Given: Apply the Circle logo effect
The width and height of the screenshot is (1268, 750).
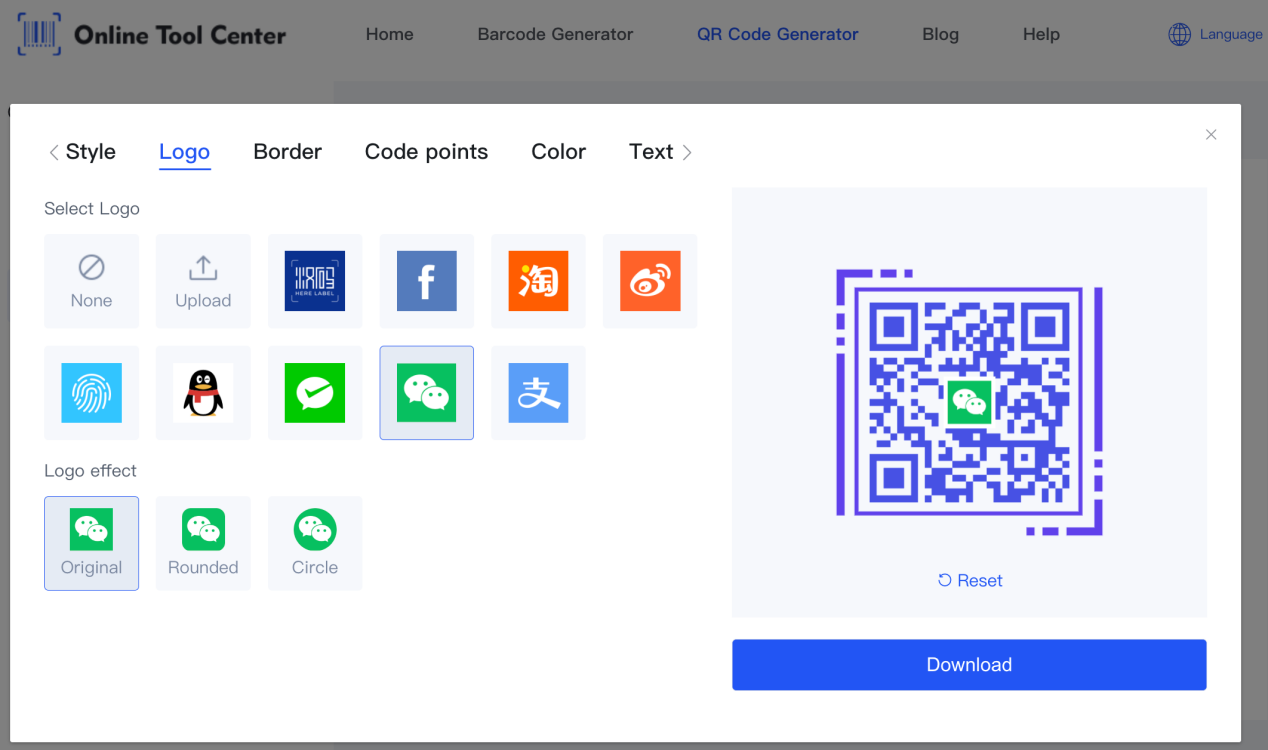Looking at the screenshot, I should click(x=315, y=543).
